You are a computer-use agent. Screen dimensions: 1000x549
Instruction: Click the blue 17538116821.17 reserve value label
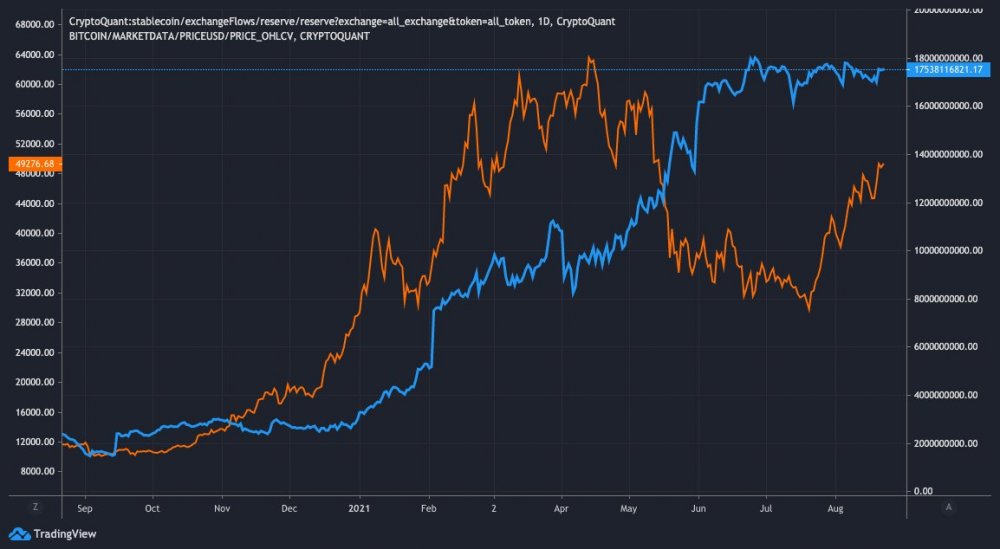click(x=951, y=70)
